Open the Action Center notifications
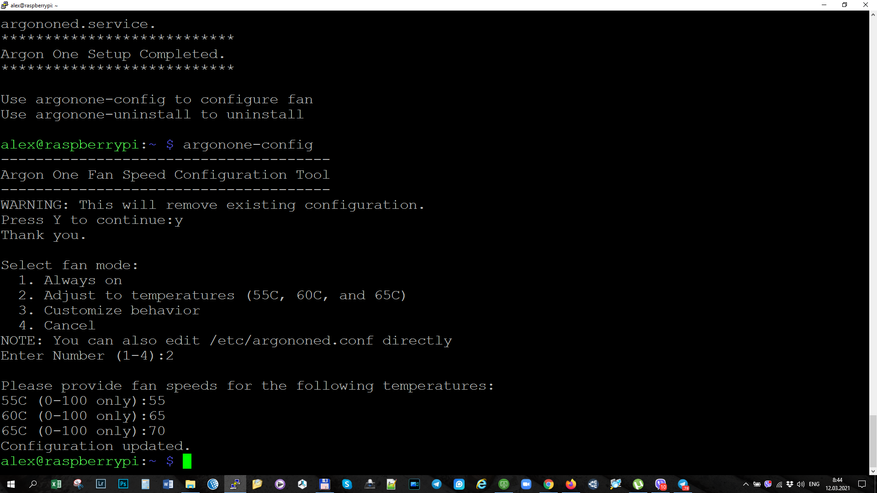The width and height of the screenshot is (877, 493). pyautogui.click(x=862, y=484)
